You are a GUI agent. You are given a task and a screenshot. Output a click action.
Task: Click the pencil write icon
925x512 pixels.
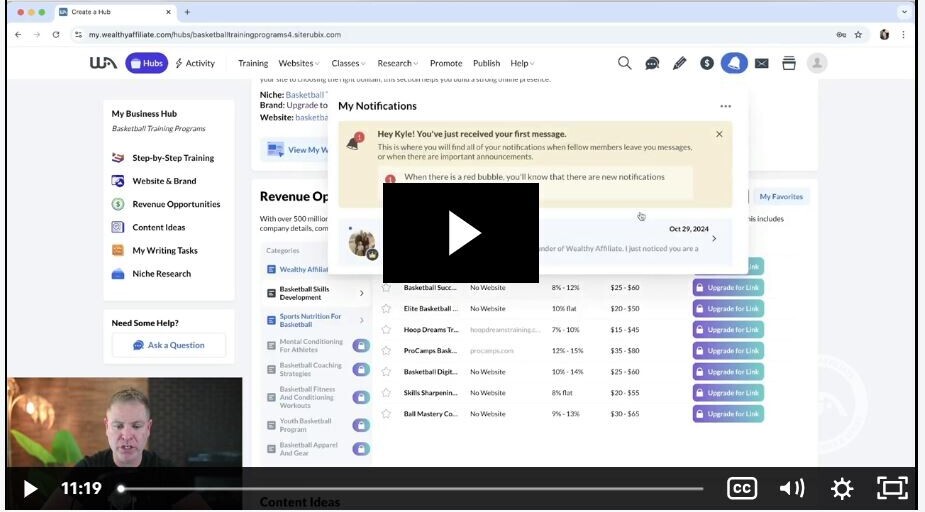point(680,63)
